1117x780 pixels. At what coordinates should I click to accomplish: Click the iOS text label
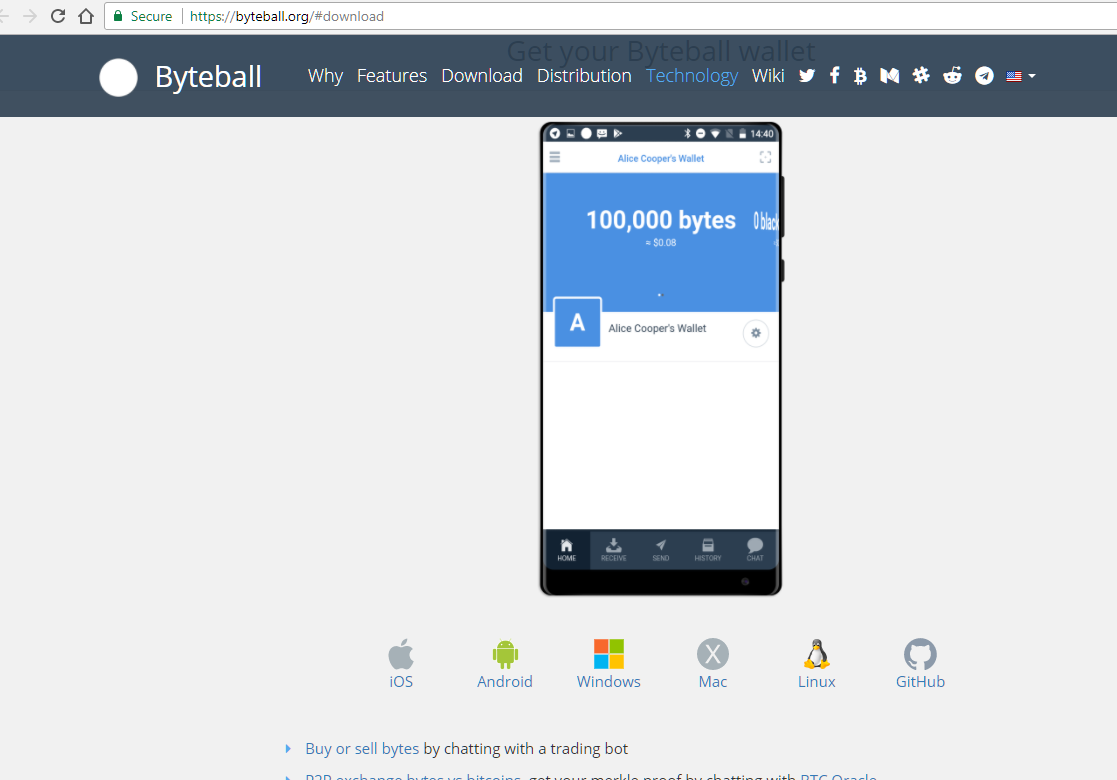[x=401, y=682]
